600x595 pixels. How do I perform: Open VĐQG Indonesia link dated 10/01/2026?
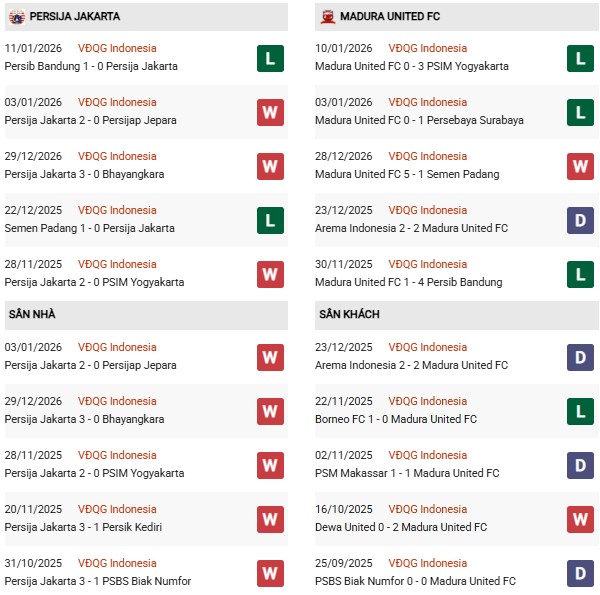point(429,48)
